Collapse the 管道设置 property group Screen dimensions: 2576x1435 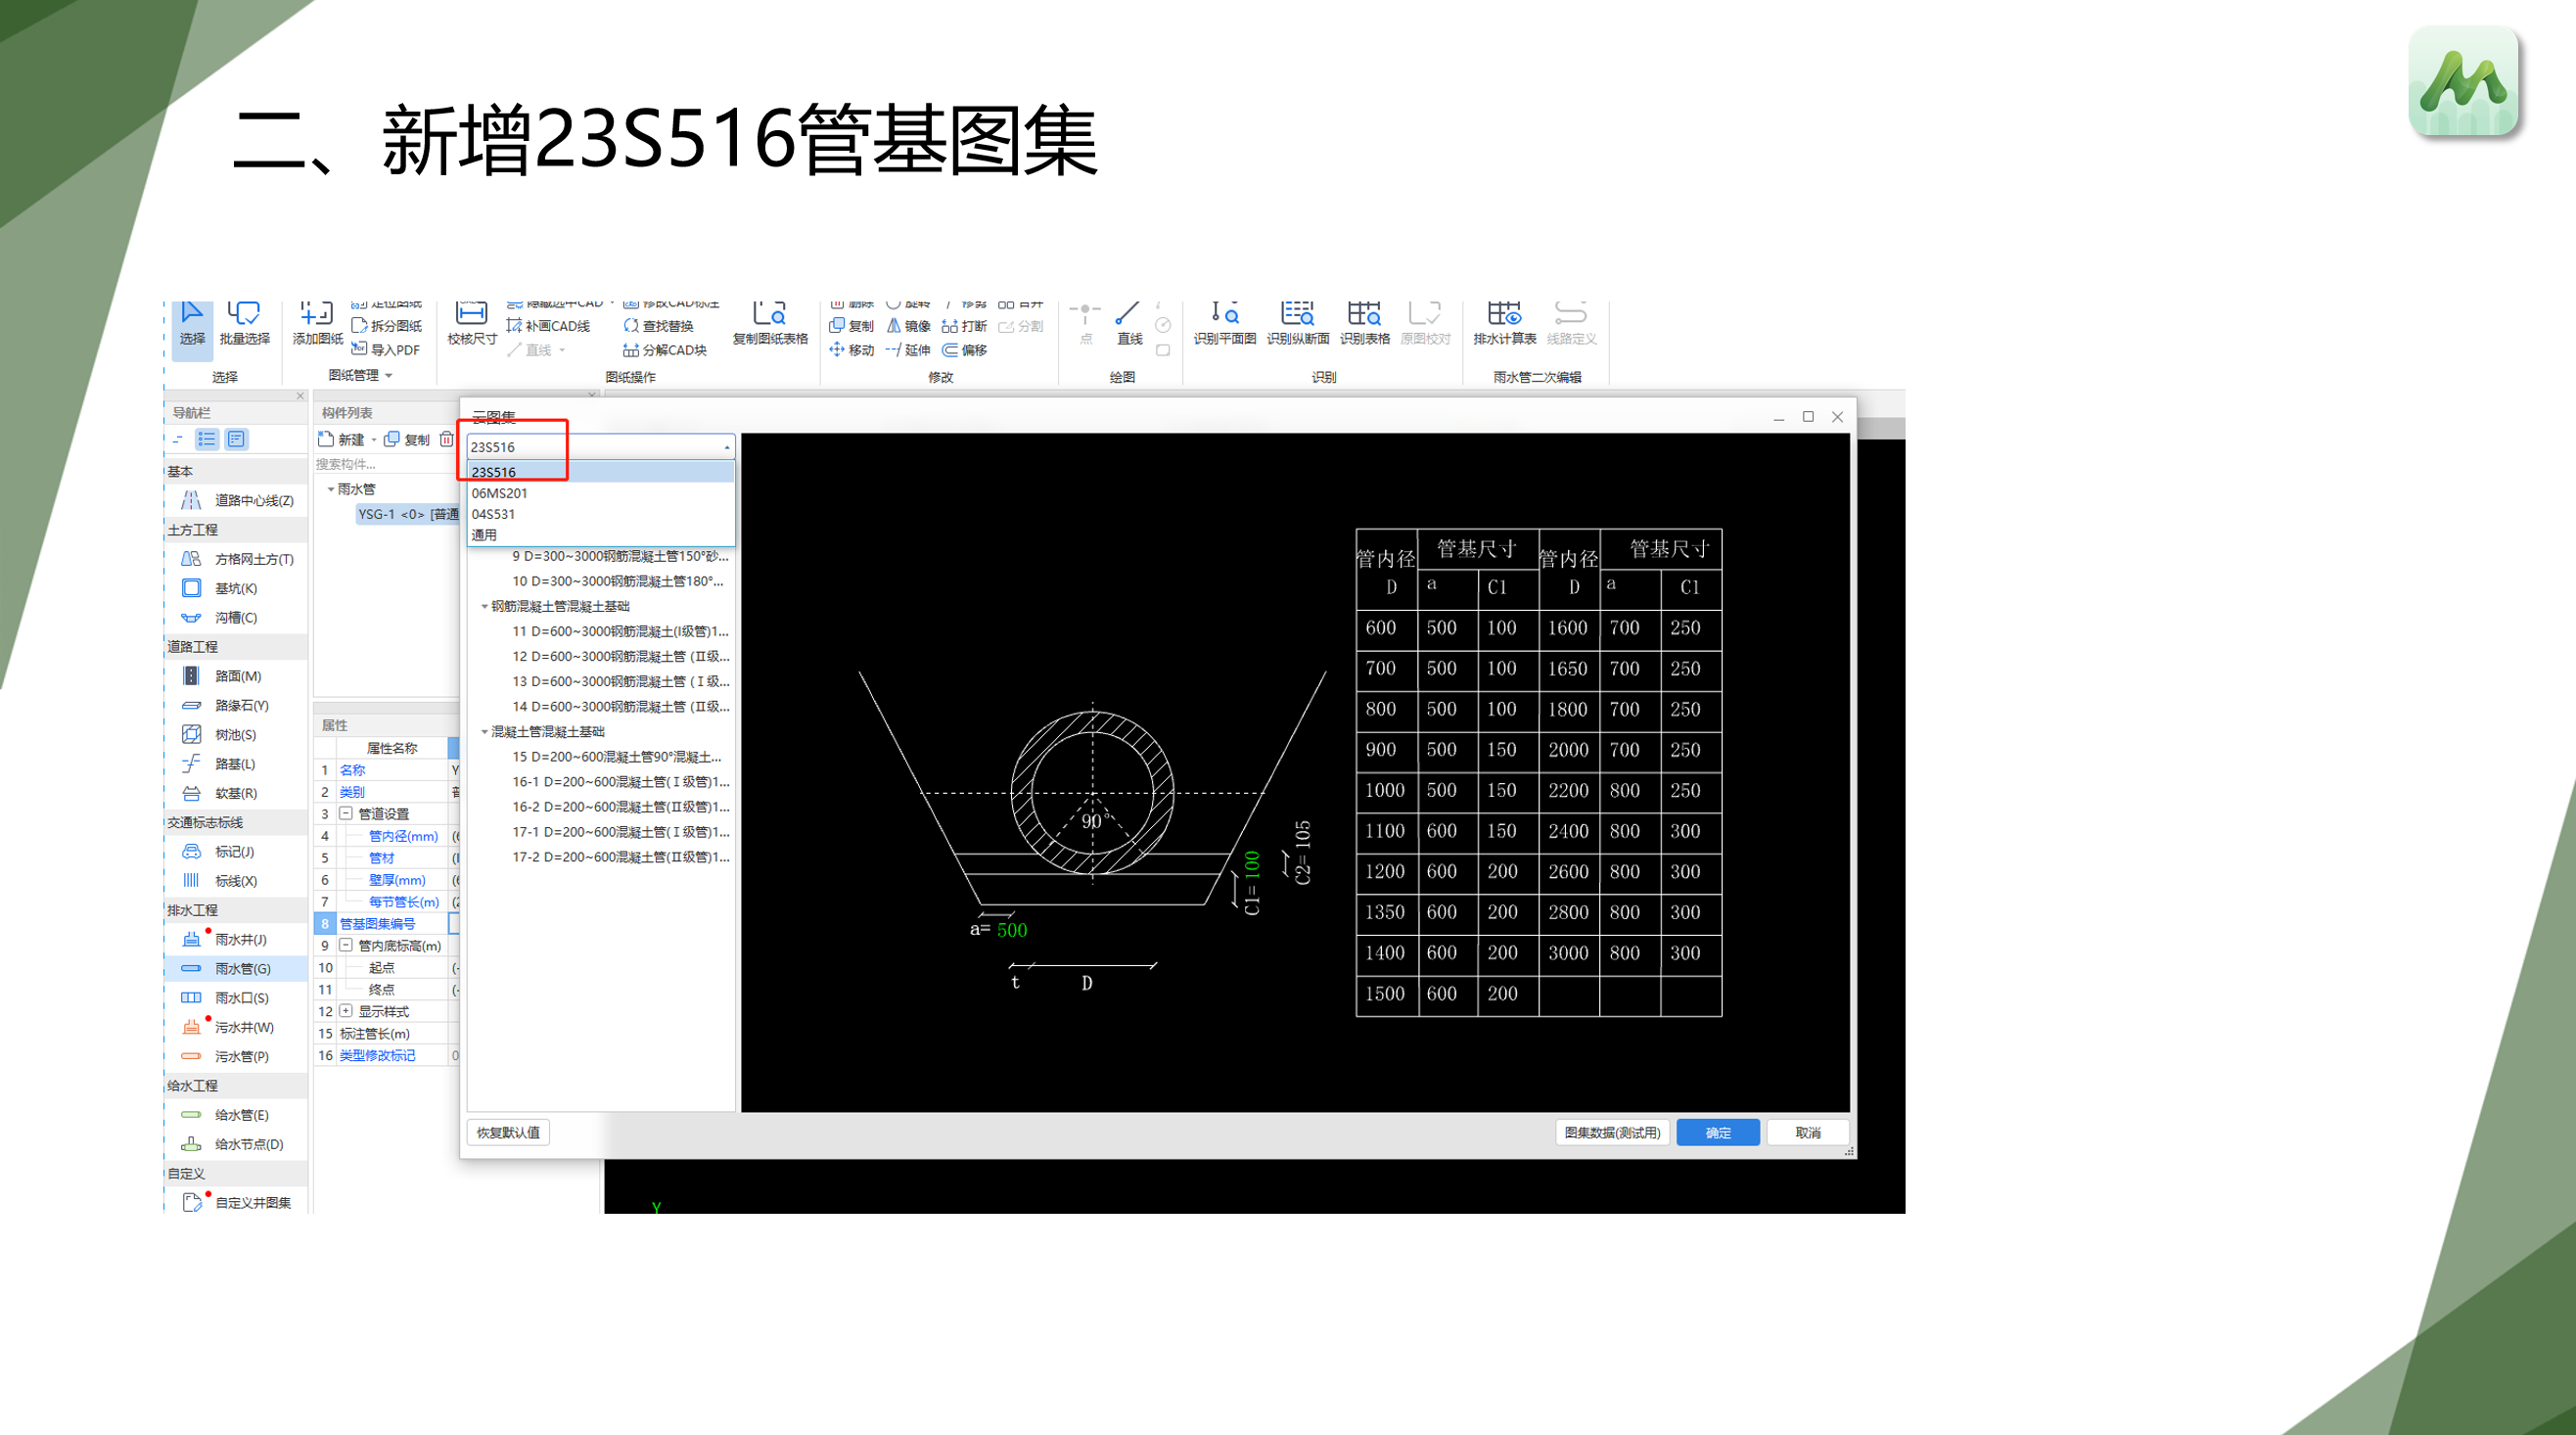[346, 814]
